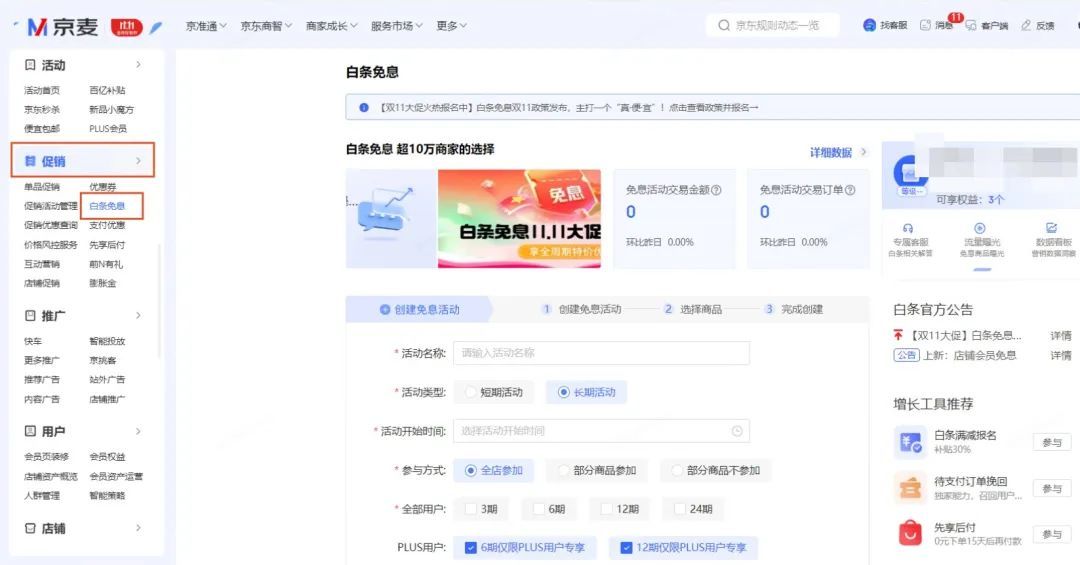
Task: Click the store avatar icon in profile card
Action: click(911, 174)
